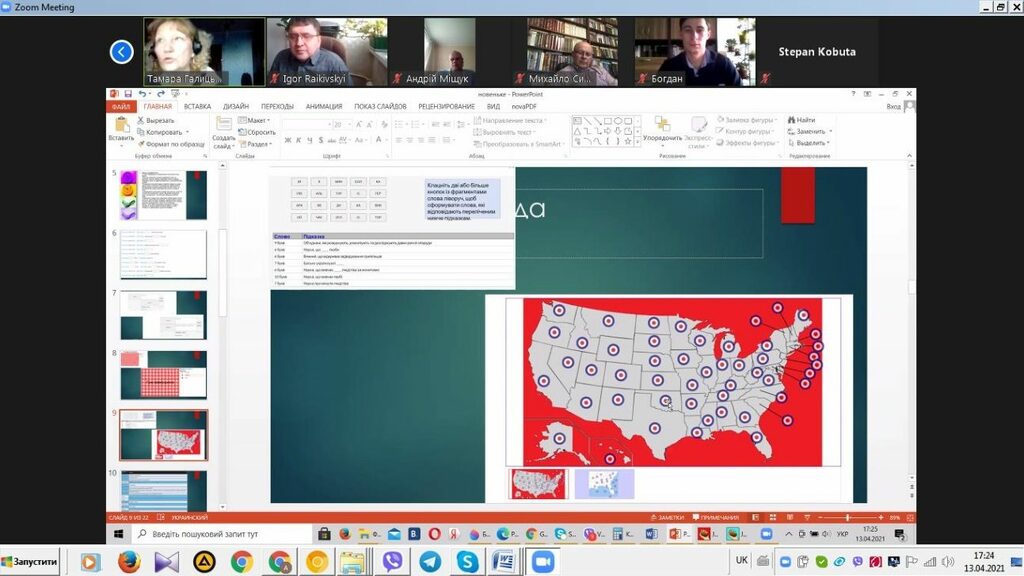This screenshot has height=576, width=1024.
Task: Expand the Упорядочить arrange dropdown
Action: pos(662,138)
